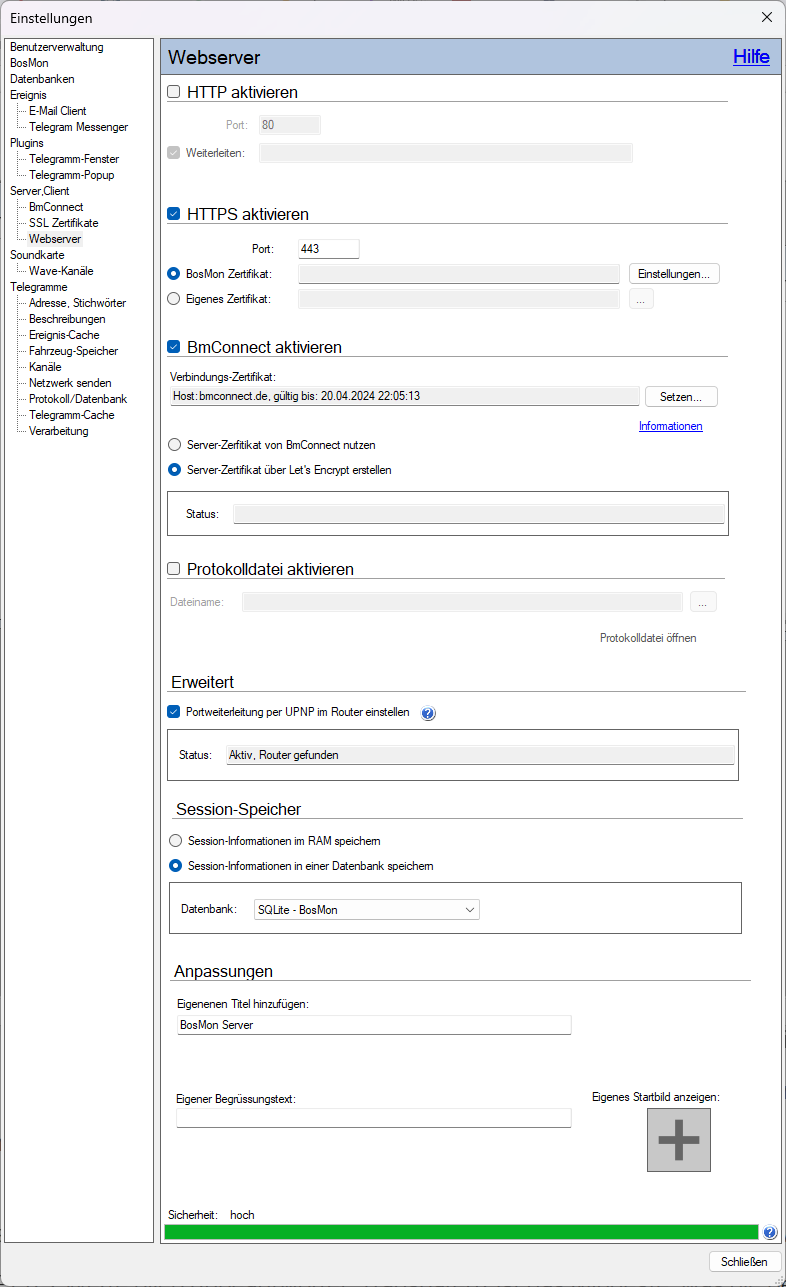Open Fahrzeug-Speicher settings
This screenshot has width=786, height=1287.
click(x=74, y=351)
